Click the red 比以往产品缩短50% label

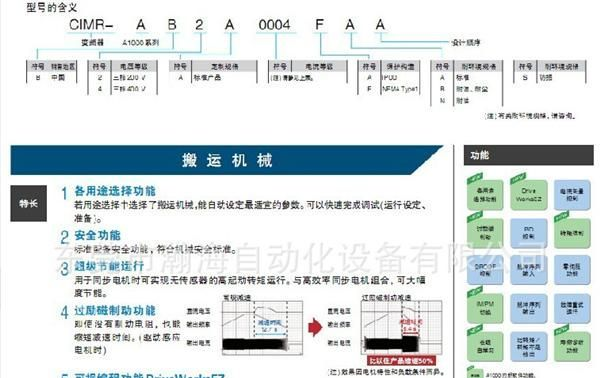tap(401, 361)
